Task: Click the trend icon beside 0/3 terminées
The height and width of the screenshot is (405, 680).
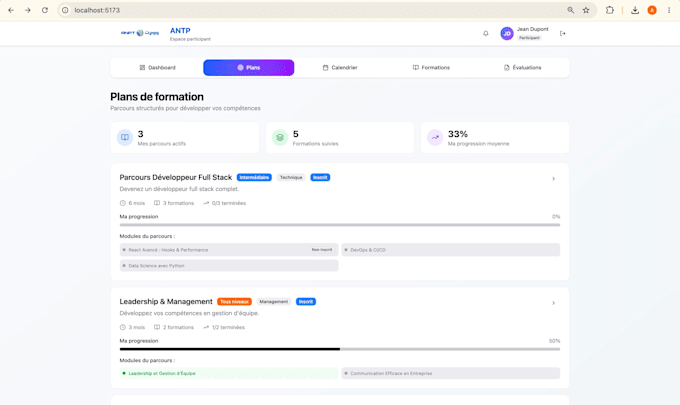Action: tap(206, 203)
